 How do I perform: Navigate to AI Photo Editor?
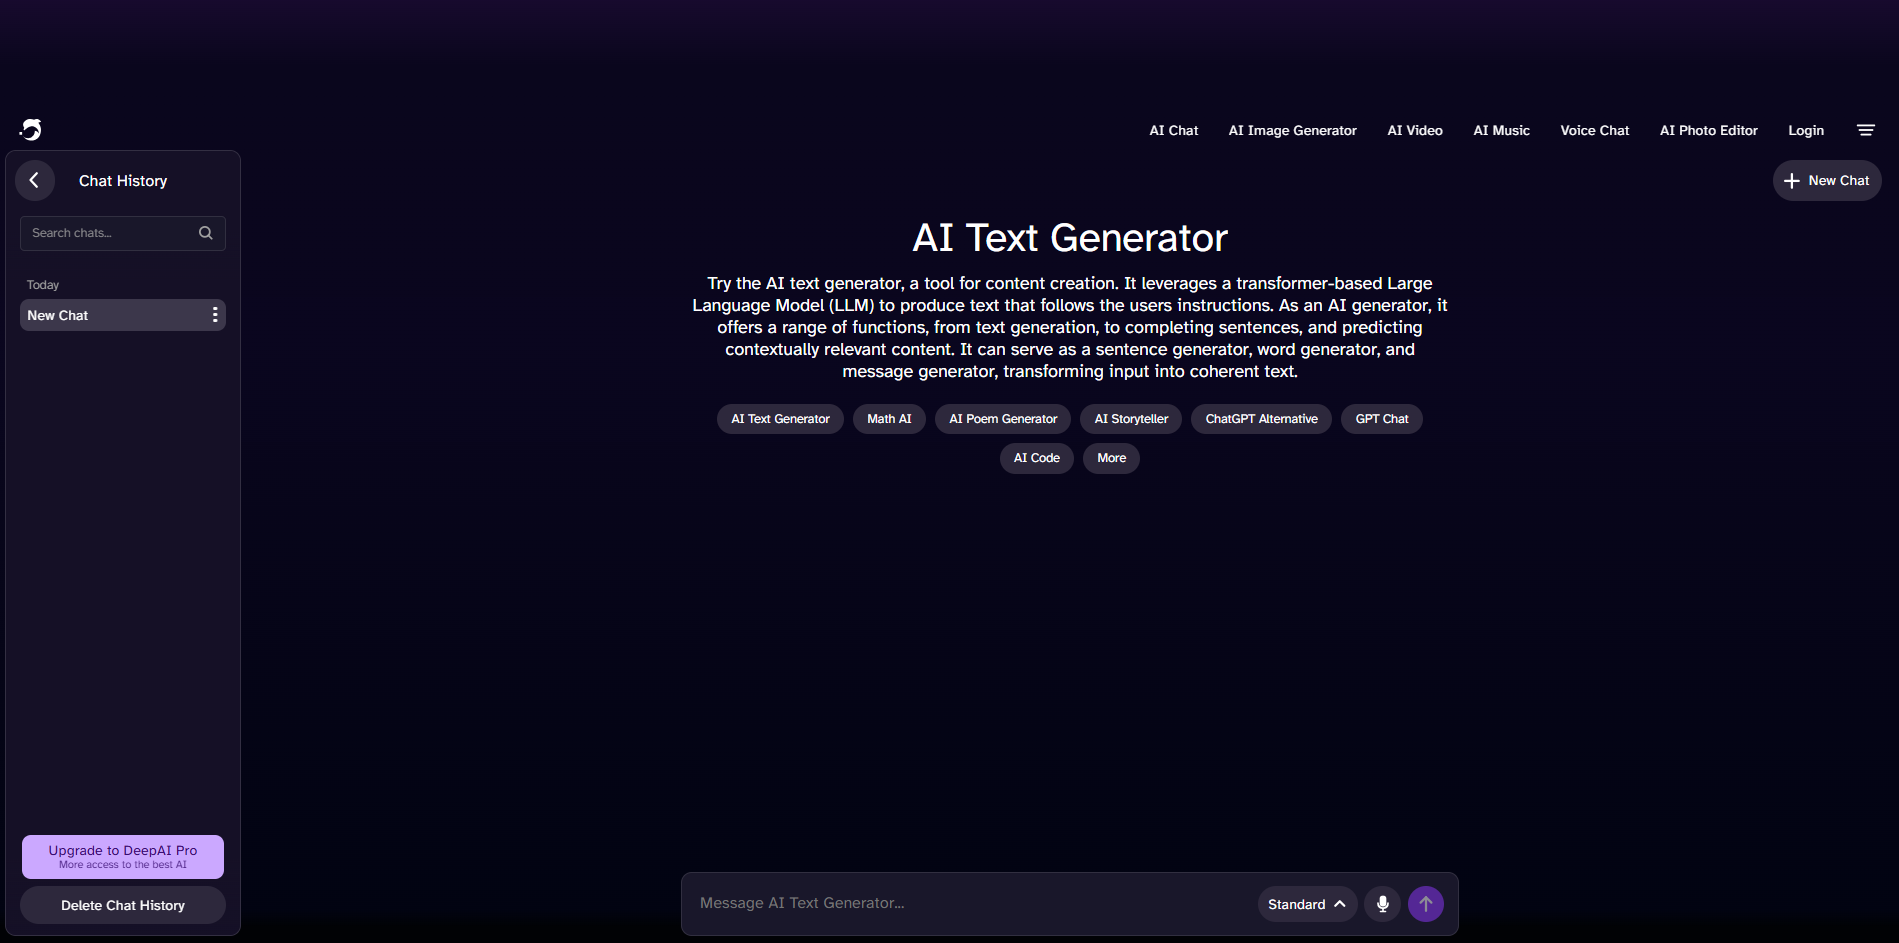click(x=1708, y=129)
